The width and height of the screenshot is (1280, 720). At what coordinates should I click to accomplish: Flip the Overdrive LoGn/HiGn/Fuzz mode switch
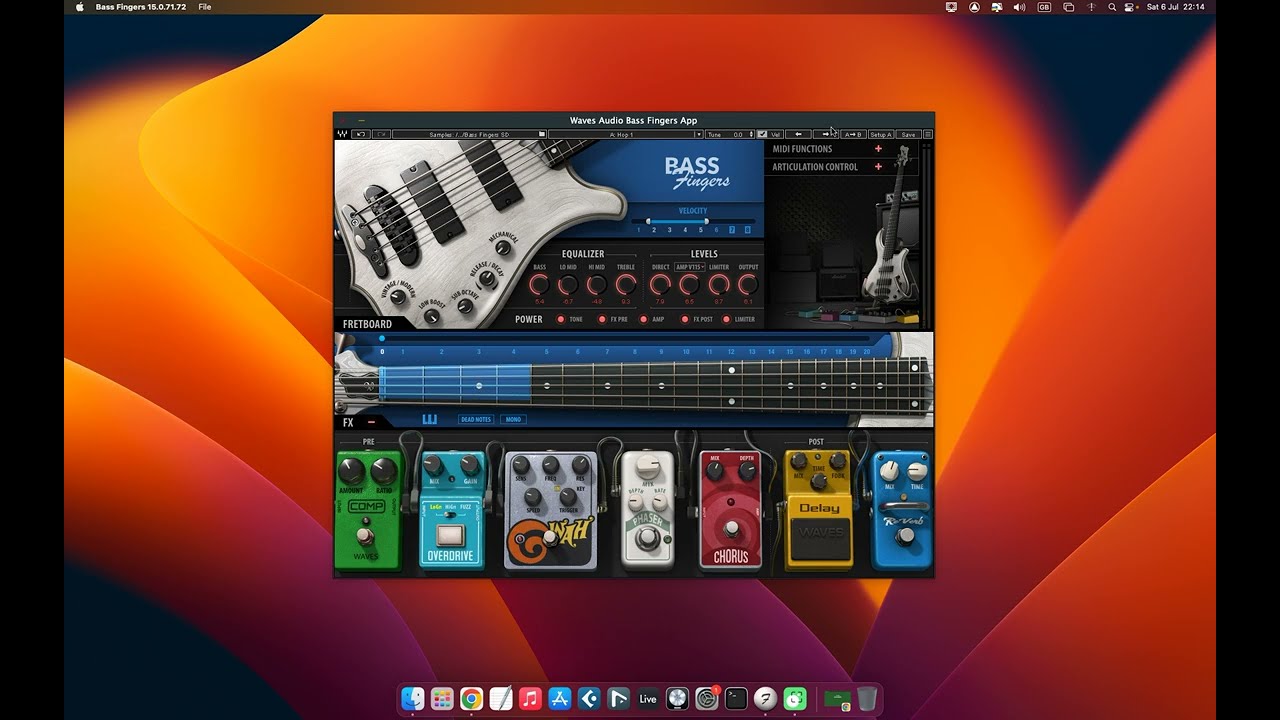click(x=450, y=514)
